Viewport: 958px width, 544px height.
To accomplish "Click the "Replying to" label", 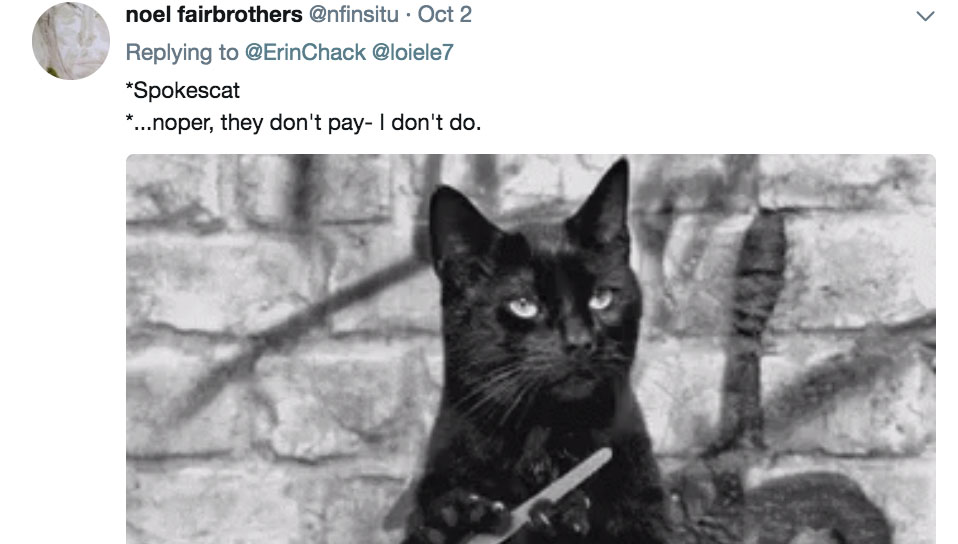I will [182, 53].
